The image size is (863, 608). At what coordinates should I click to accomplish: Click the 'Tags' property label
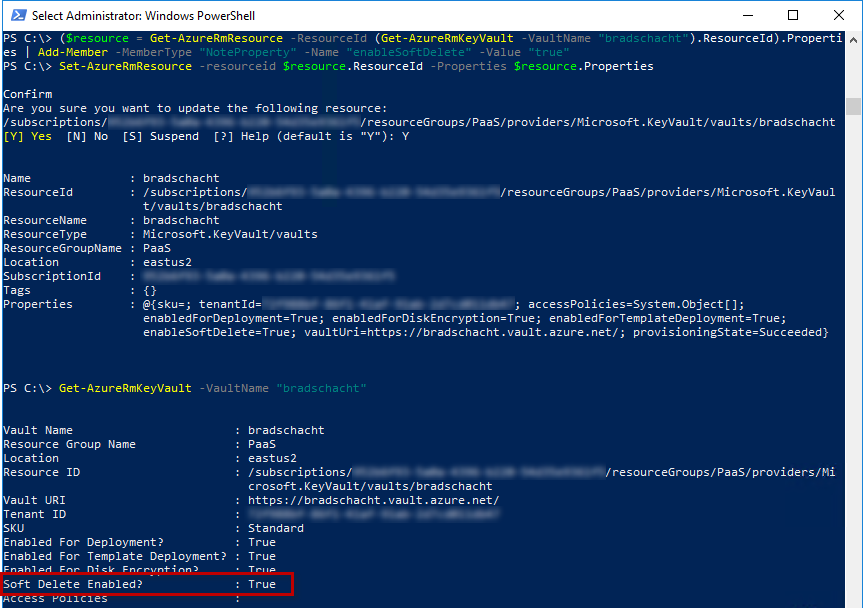[x=17, y=290]
